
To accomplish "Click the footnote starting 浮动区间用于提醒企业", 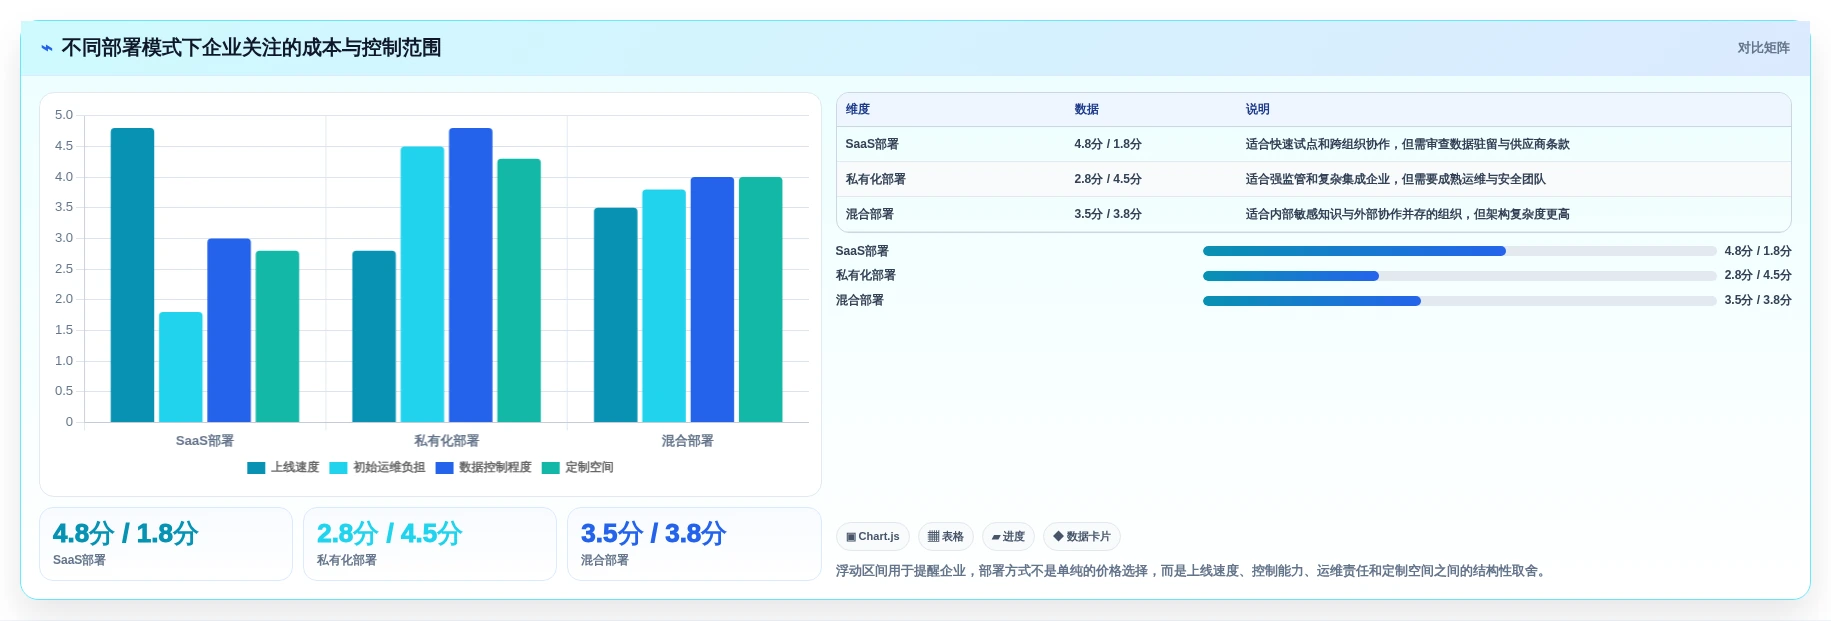I will click(x=1193, y=571).
